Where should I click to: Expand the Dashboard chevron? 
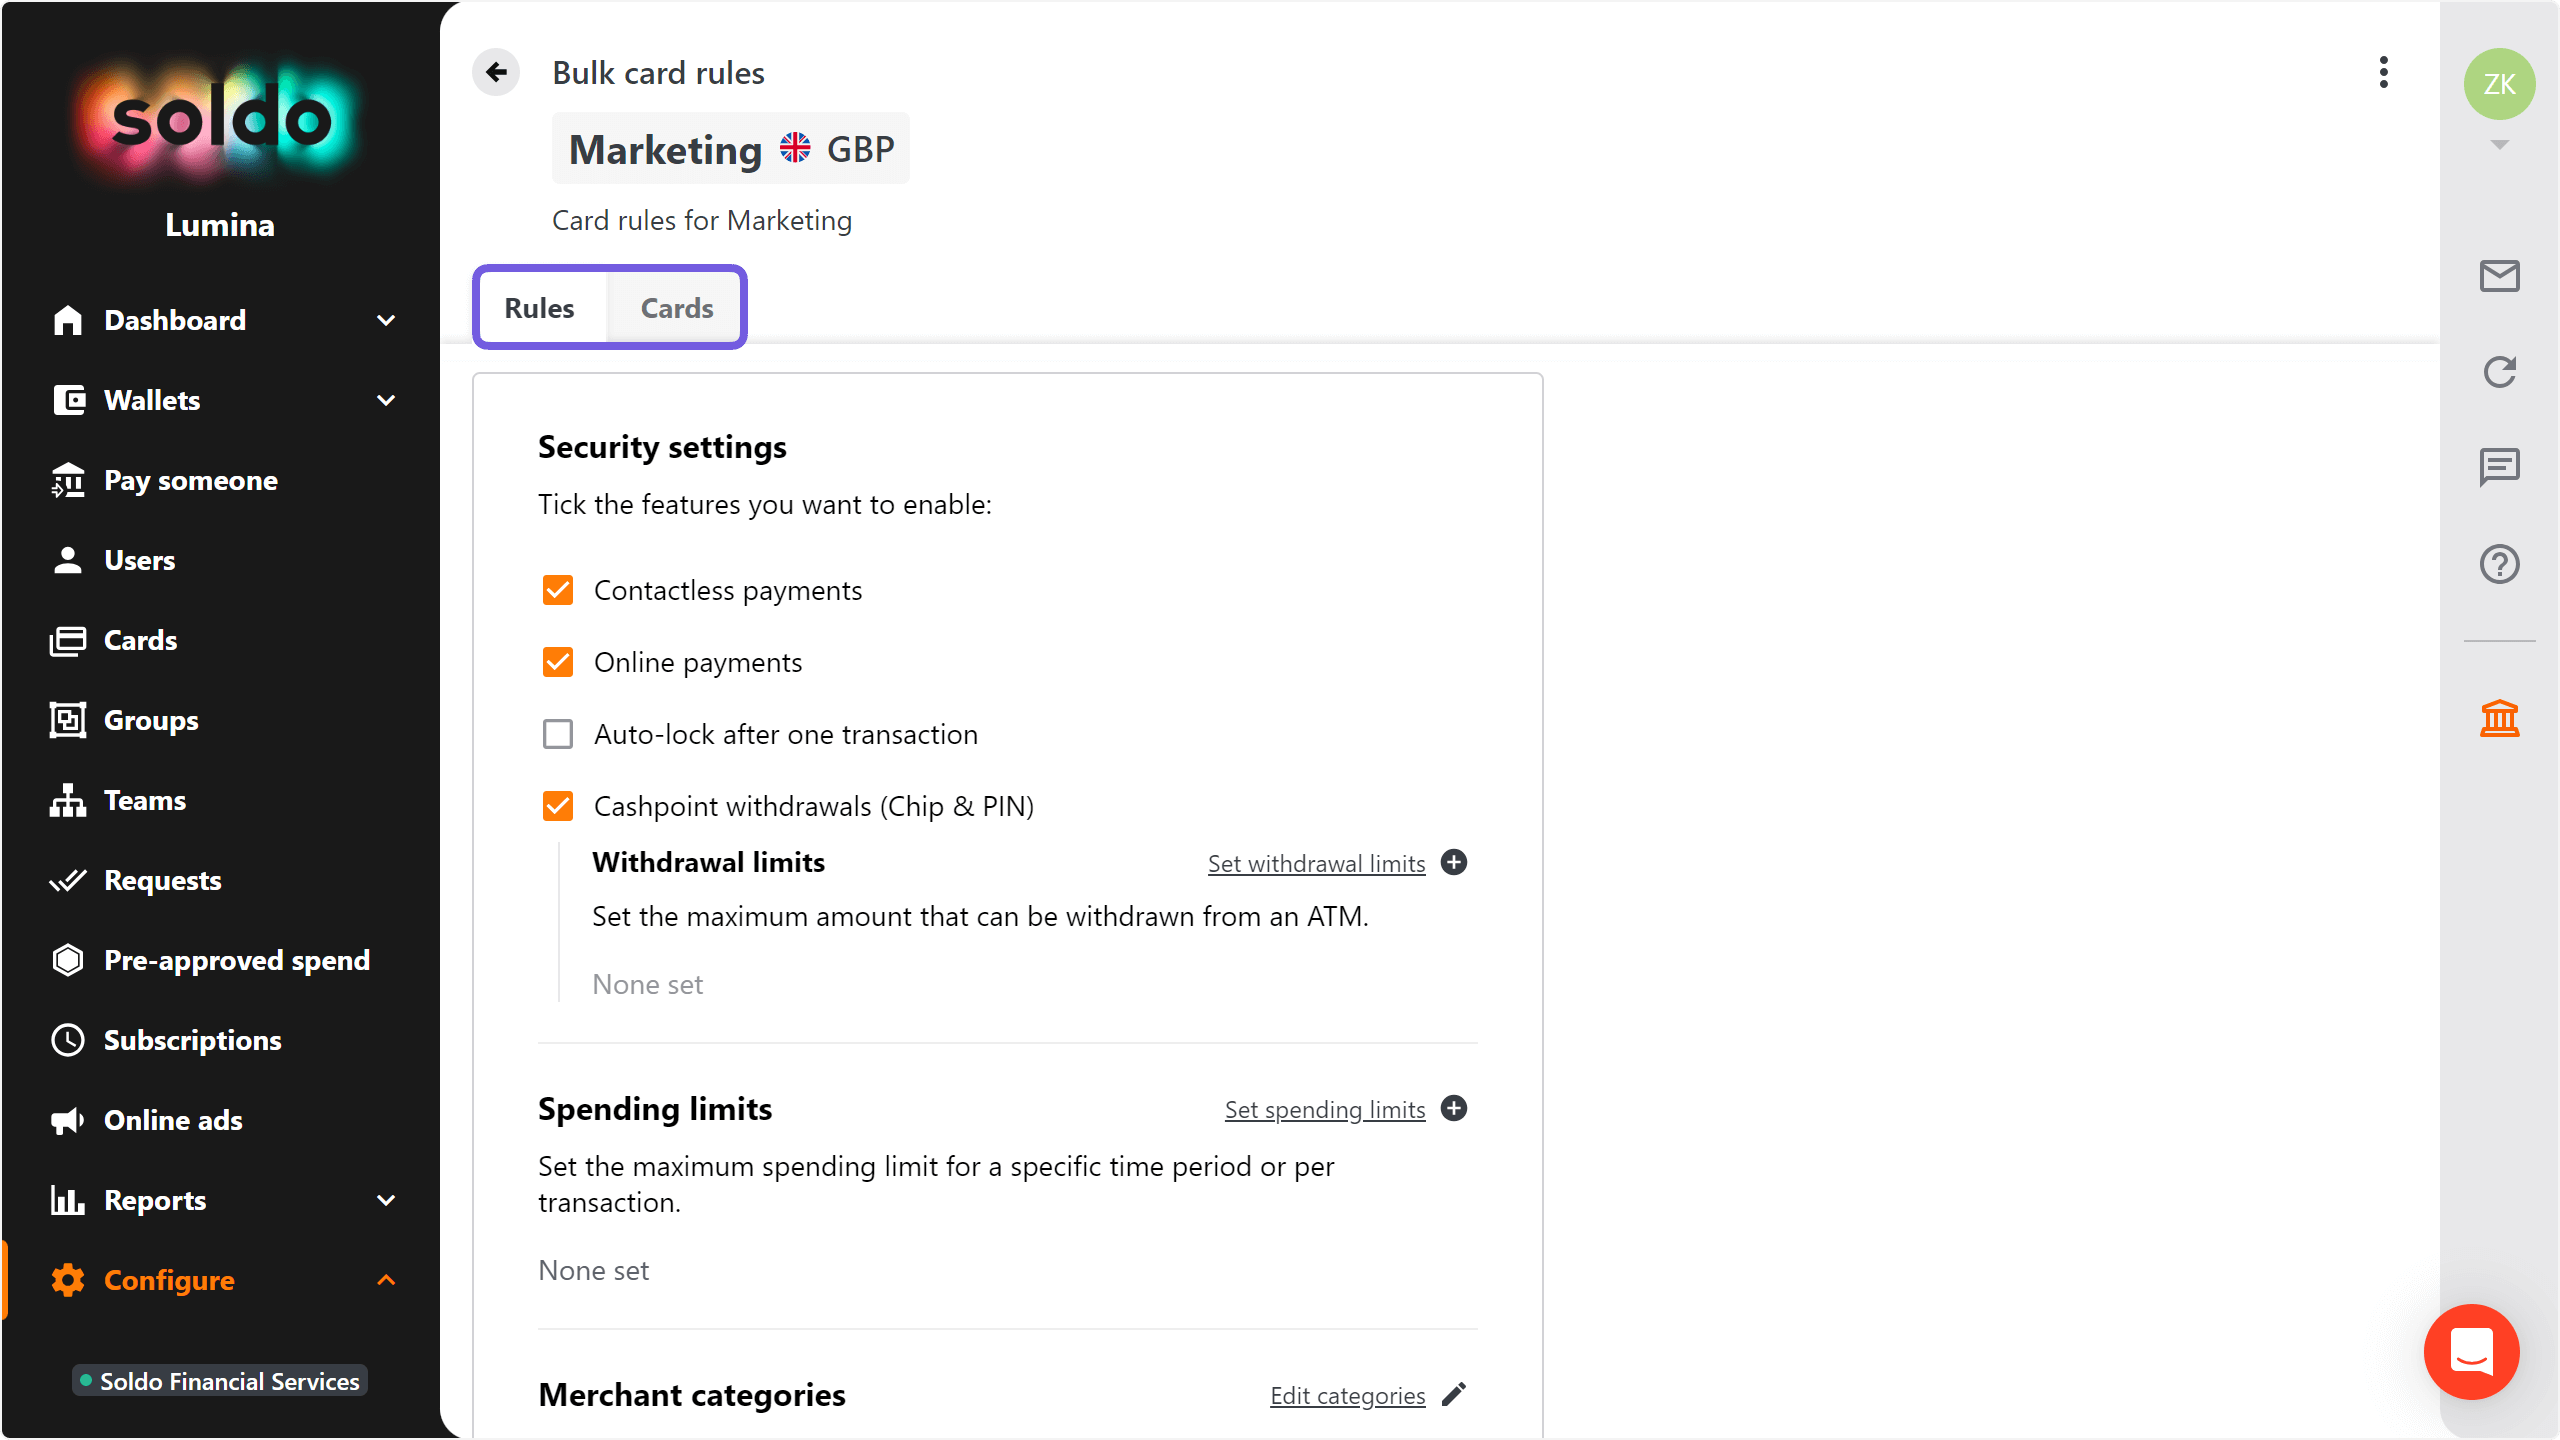point(386,320)
